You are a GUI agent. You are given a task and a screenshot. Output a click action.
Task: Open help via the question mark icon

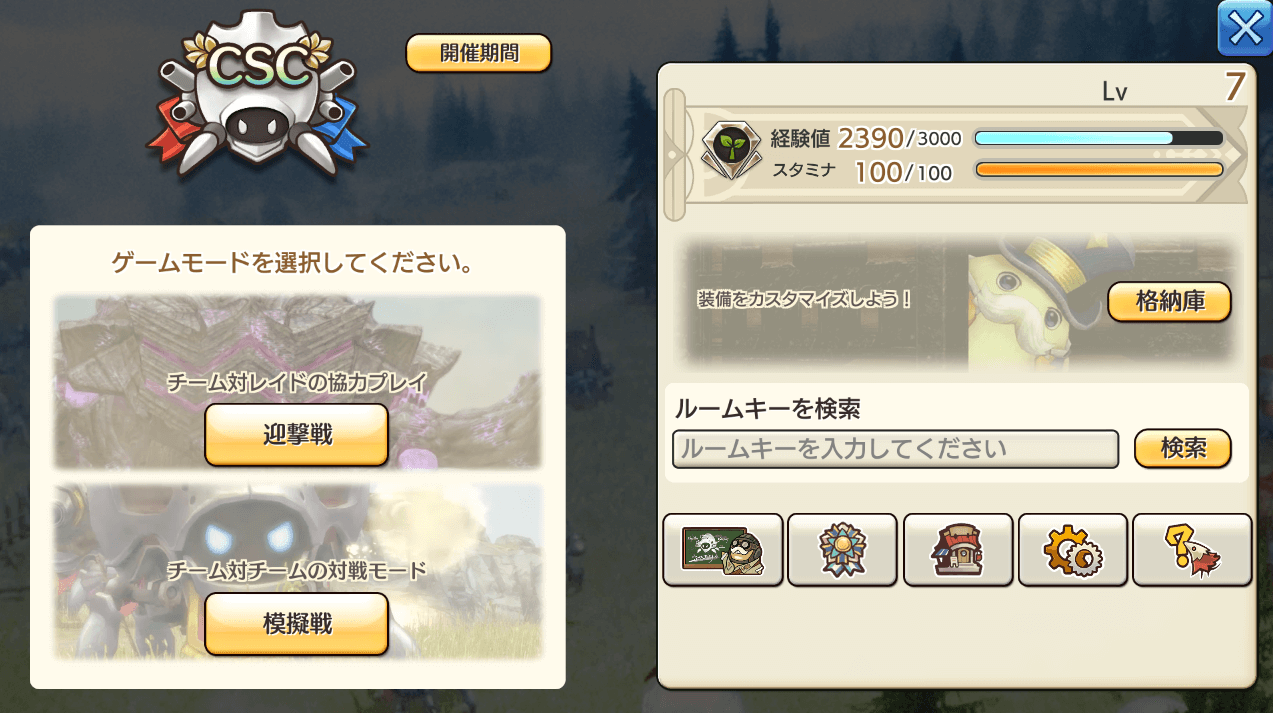pos(1192,549)
